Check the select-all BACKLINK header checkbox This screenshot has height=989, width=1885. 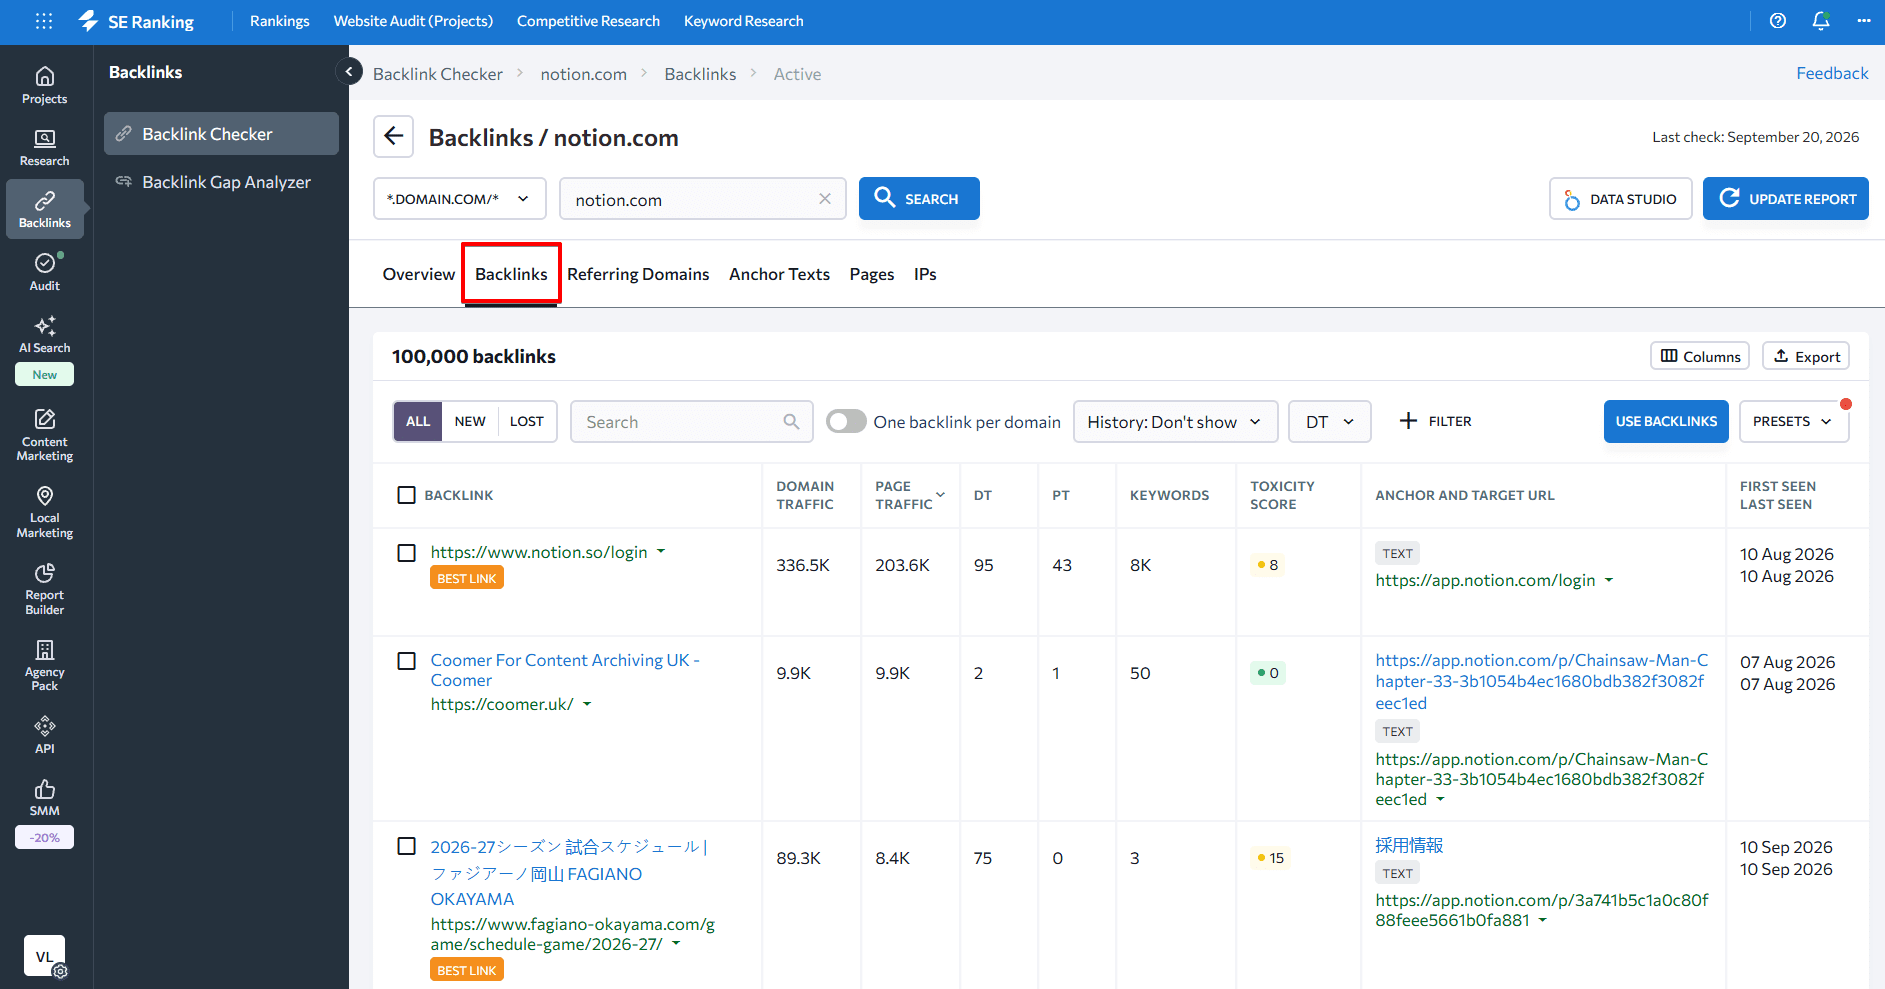pyautogui.click(x=406, y=495)
